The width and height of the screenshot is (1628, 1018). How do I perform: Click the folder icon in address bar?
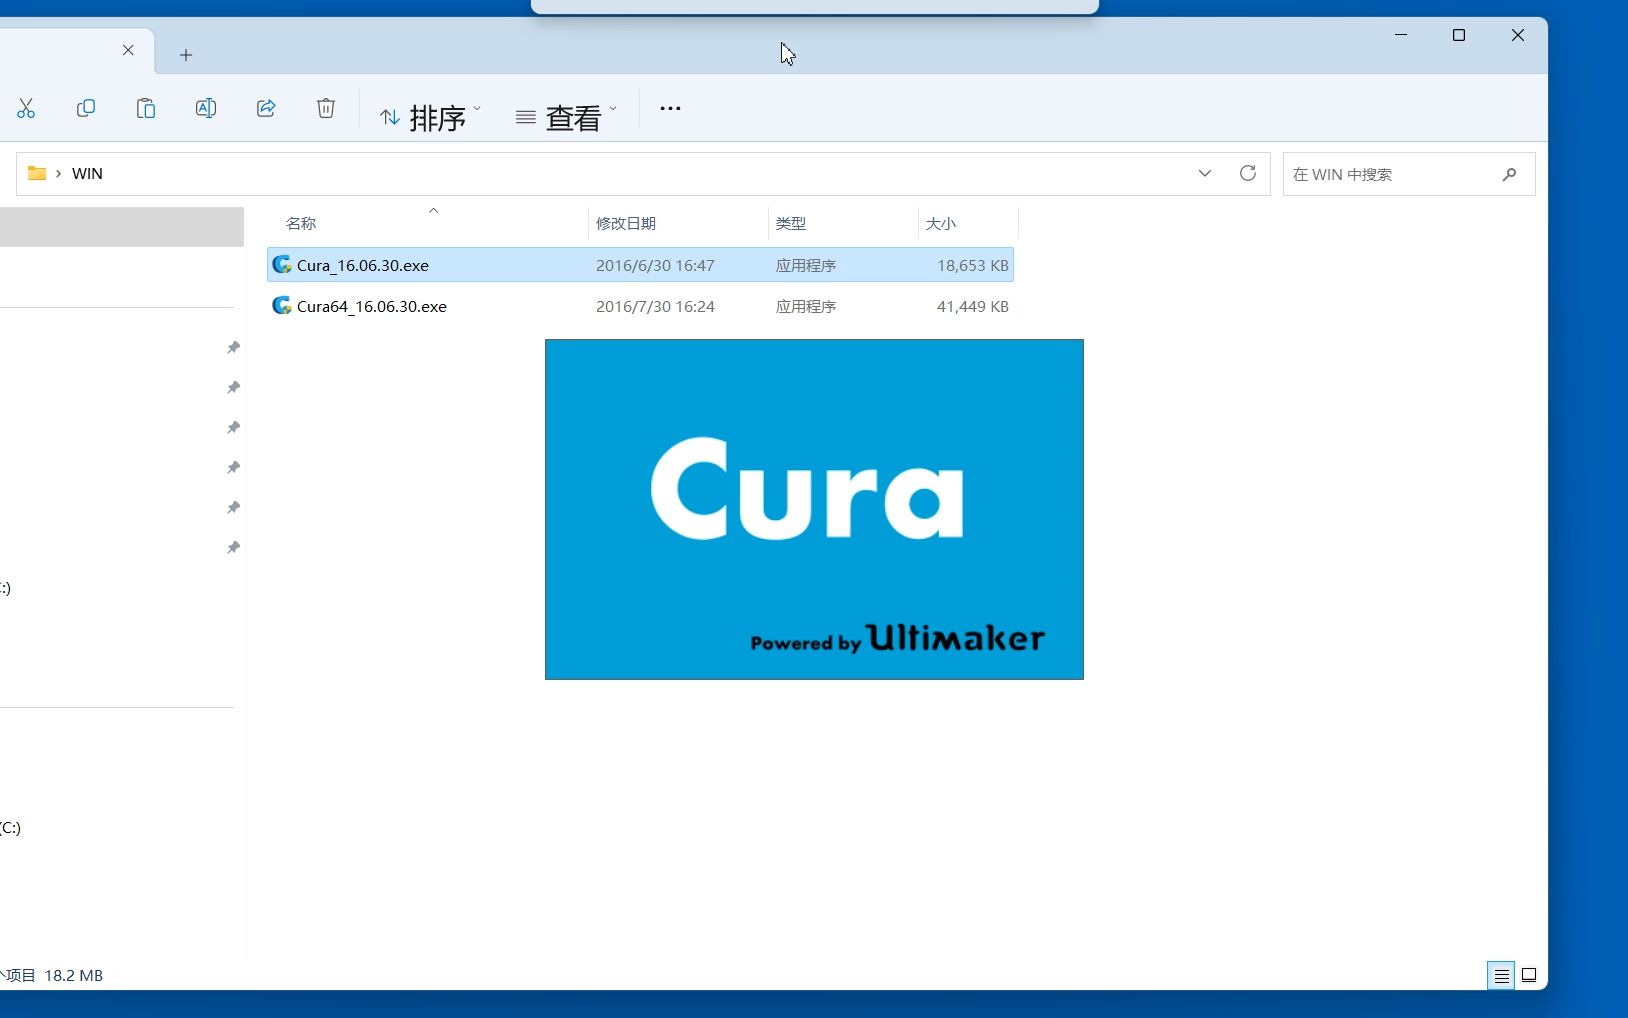[x=37, y=173]
